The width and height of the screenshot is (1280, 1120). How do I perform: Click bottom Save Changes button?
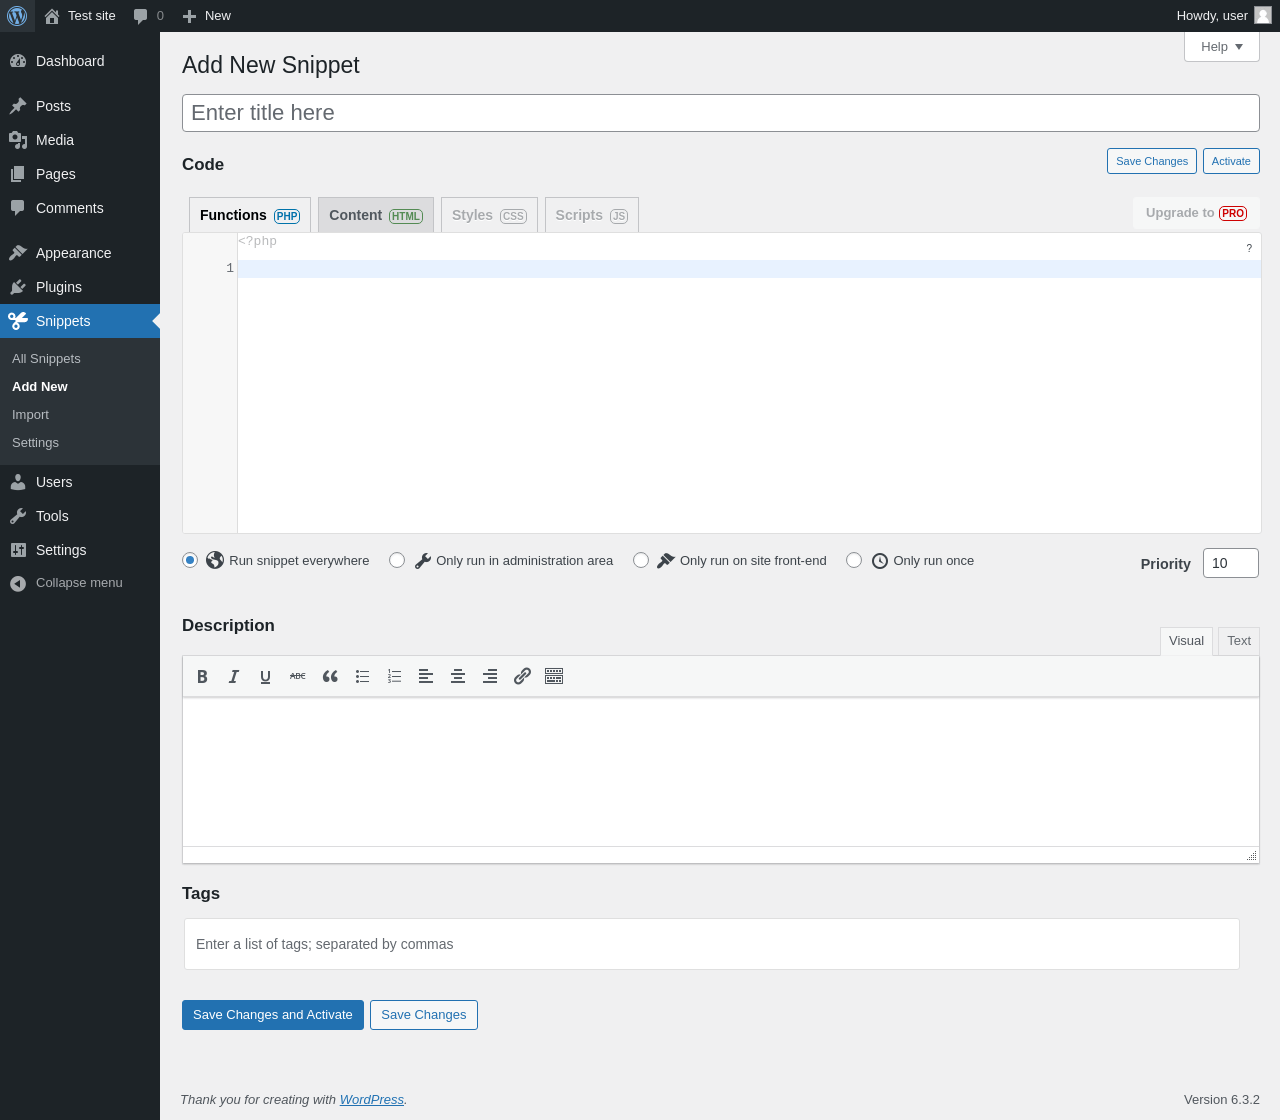[424, 1015]
